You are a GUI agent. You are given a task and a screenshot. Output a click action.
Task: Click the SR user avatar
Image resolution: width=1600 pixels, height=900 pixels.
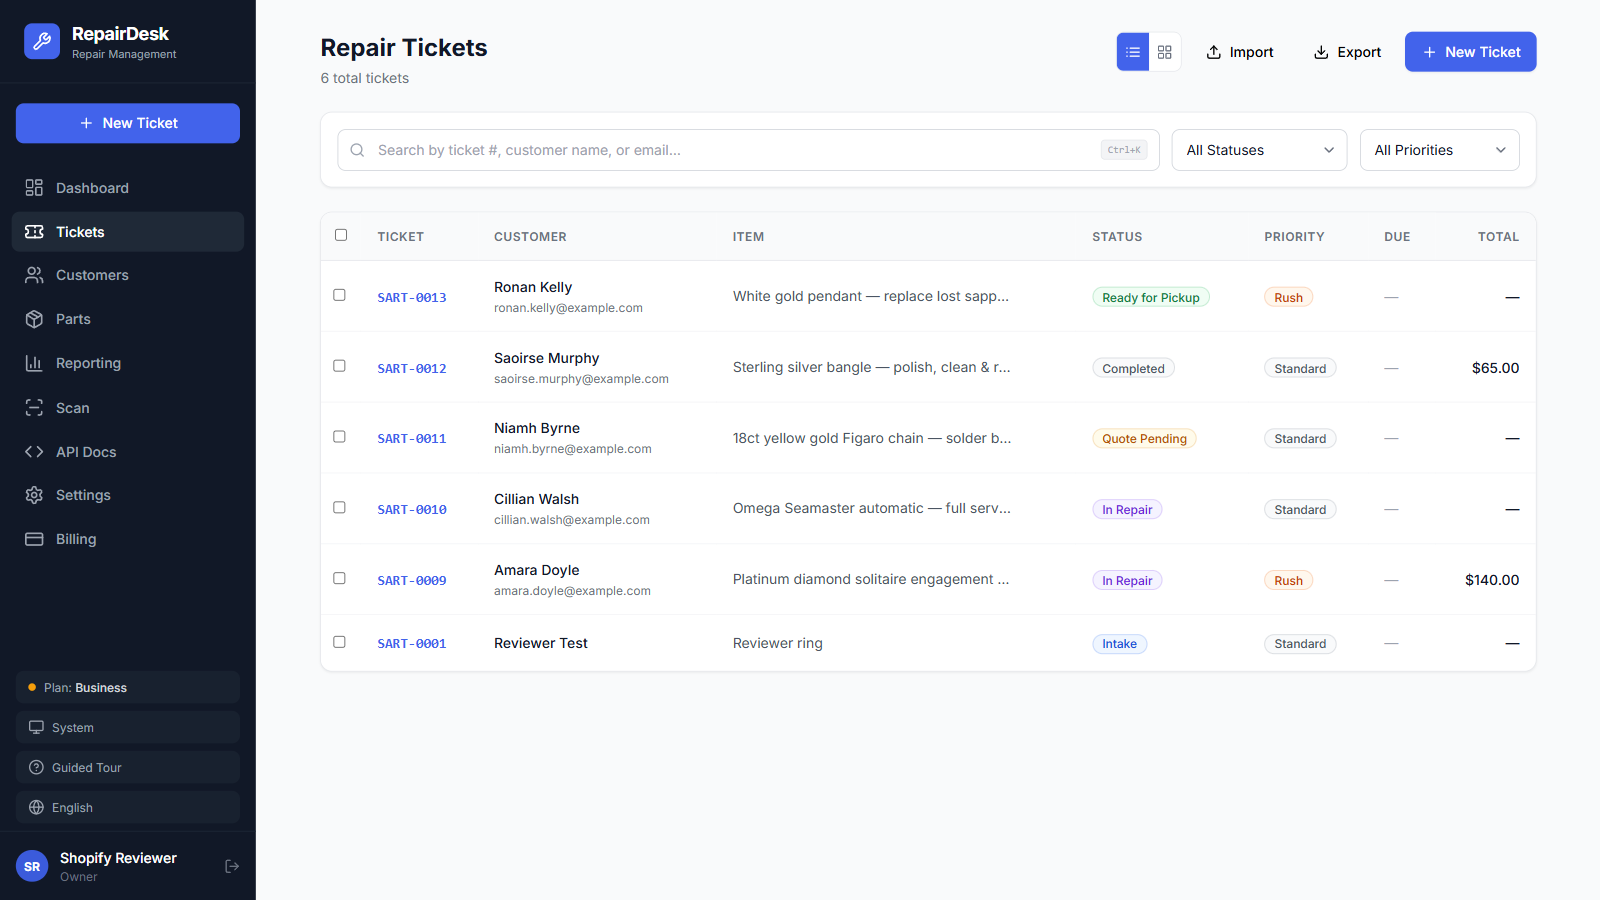(x=32, y=866)
